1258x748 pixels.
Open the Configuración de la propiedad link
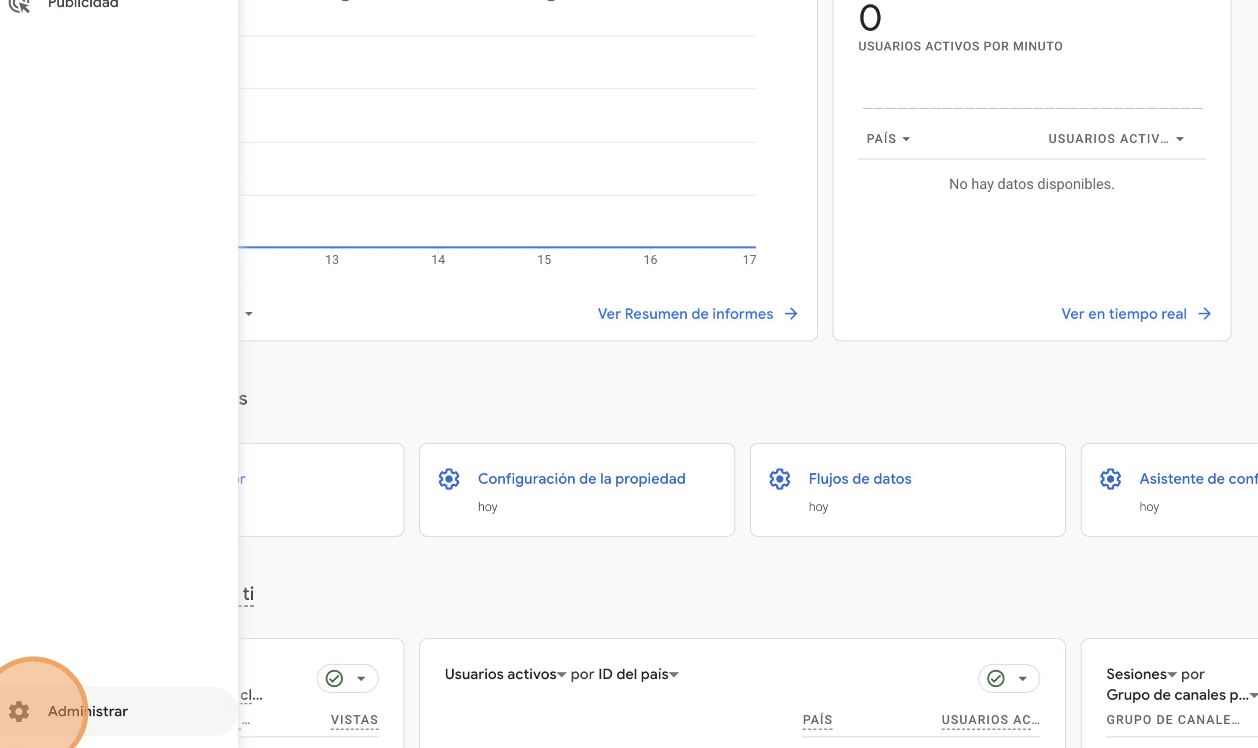(x=582, y=479)
